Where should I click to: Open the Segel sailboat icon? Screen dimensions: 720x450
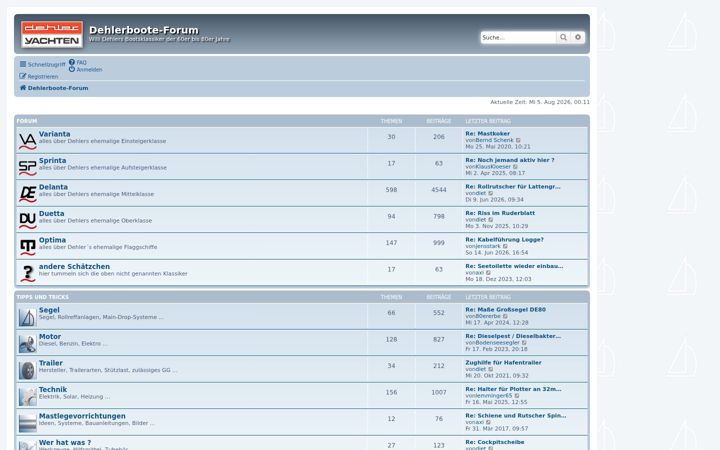28,317
